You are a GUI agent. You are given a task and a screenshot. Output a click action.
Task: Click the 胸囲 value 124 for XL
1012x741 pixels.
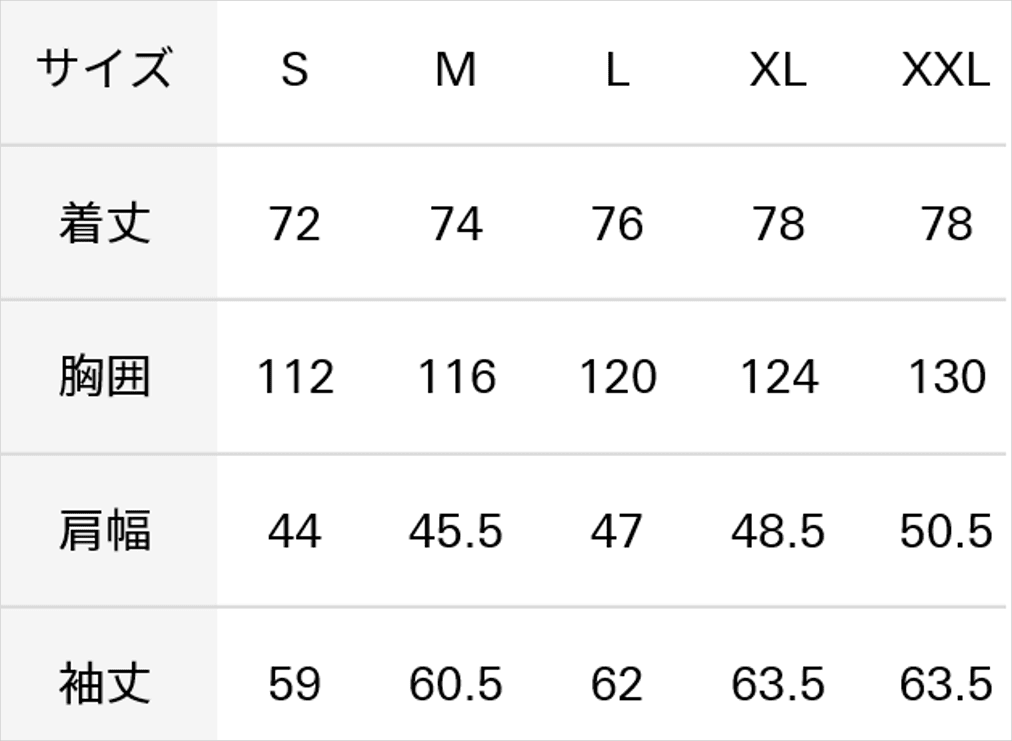pos(779,377)
